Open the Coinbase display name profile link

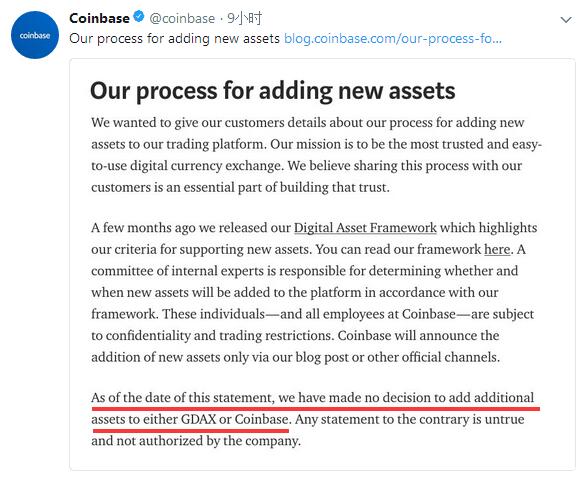pyautogui.click(x=99, y=18)
